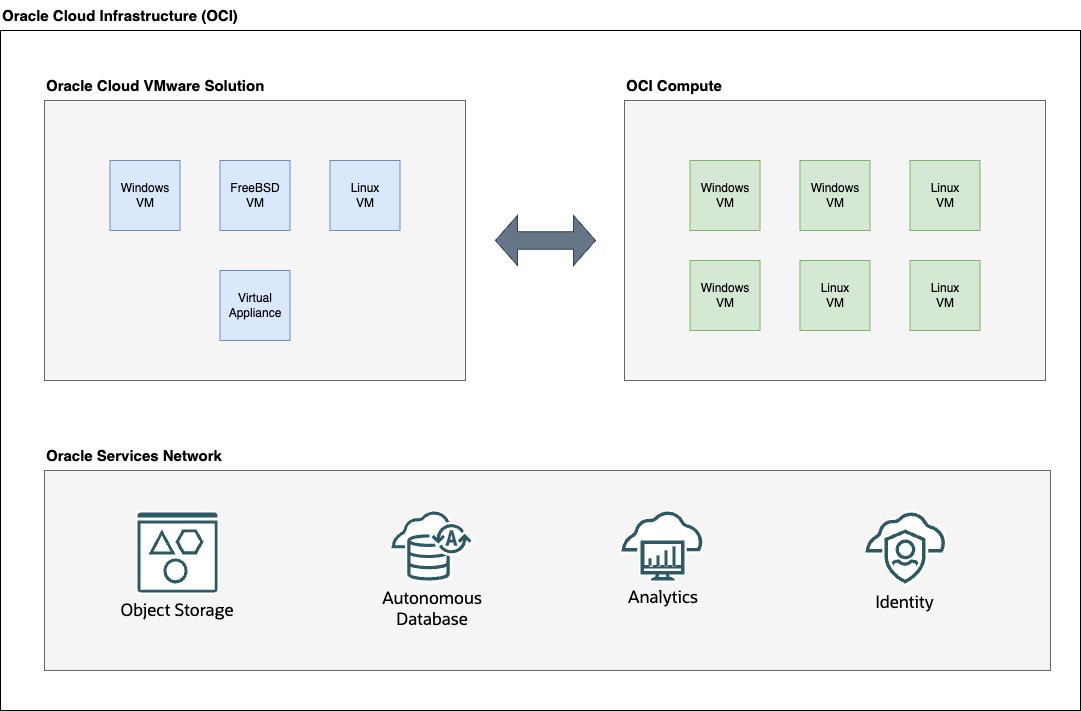Image resolution: width=1081 pixels, height=711 pixels.
Task: Click the Analytics text label
Action: 662,596
